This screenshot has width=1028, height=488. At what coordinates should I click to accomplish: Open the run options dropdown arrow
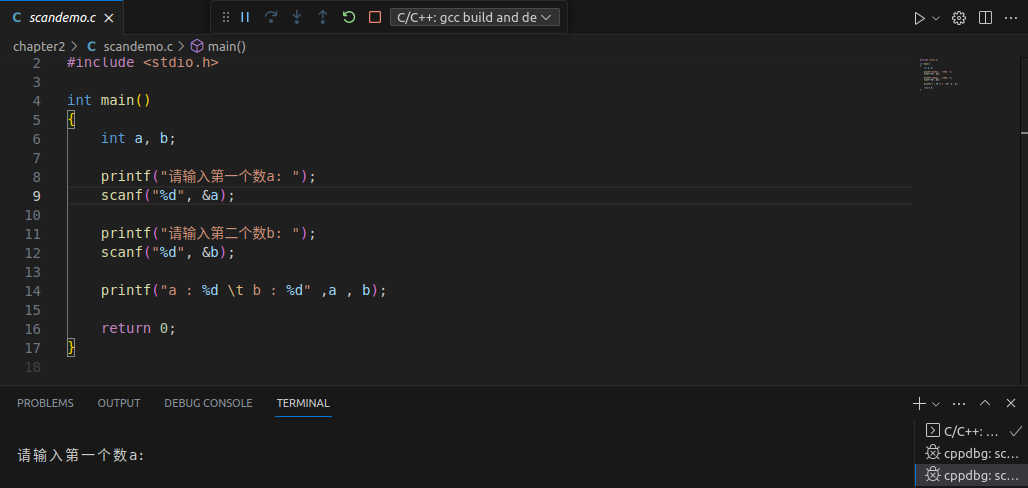pyautogui.click(x=936, y=18)
